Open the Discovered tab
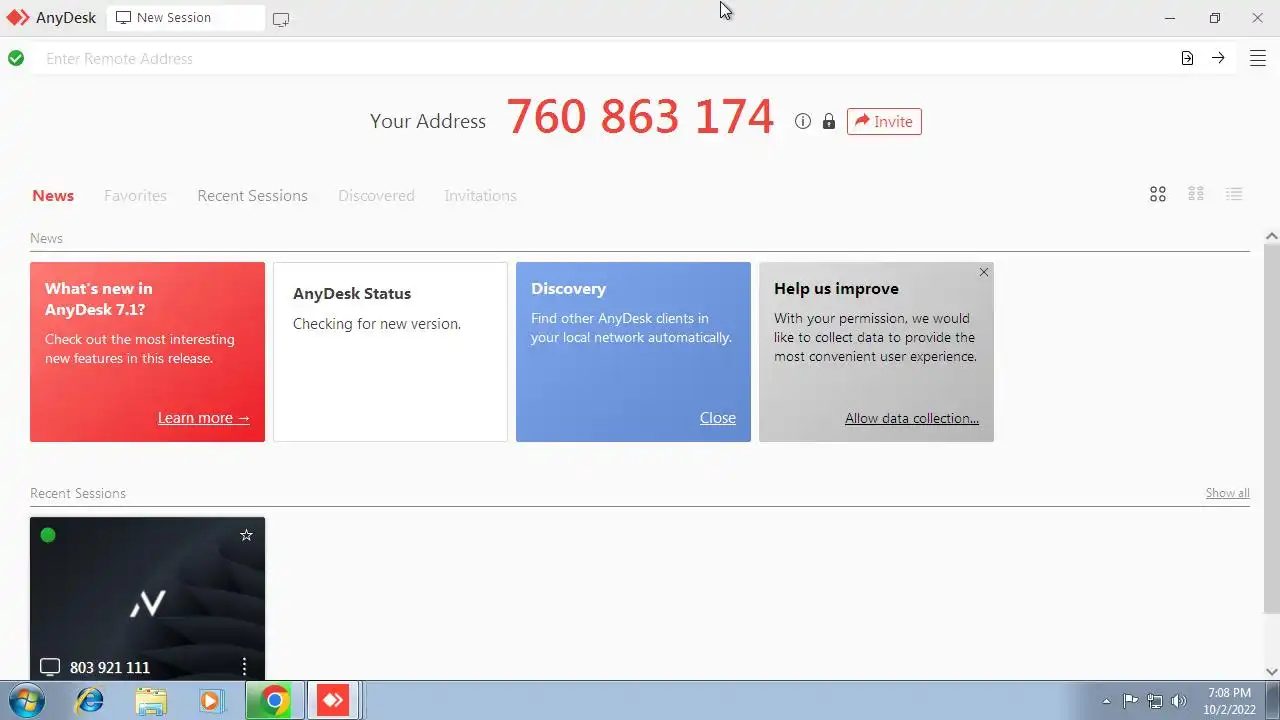Viewport: 1280px width, 720px height. coord(376,195)
